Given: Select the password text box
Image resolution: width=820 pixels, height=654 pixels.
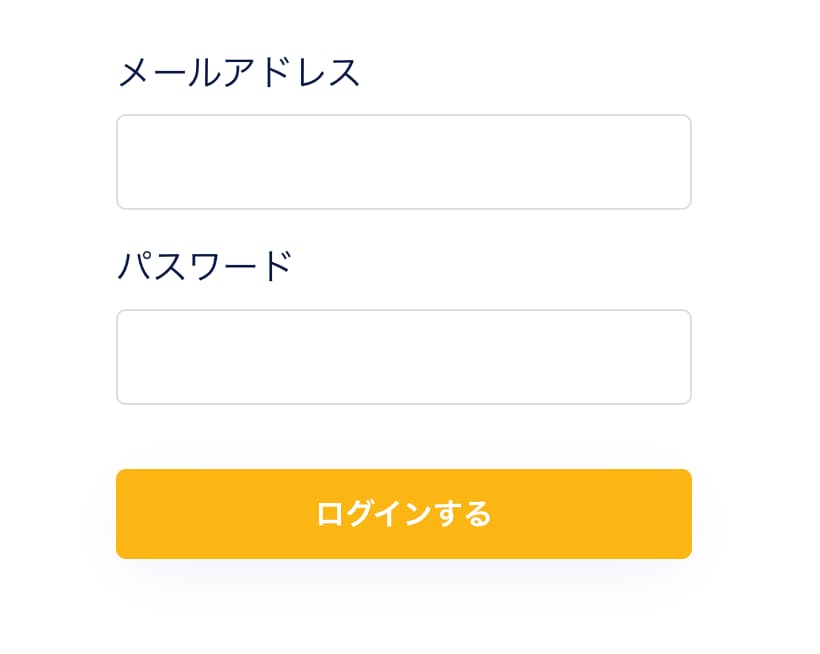Looking at the screenshot, I should [x=404, y=357].
